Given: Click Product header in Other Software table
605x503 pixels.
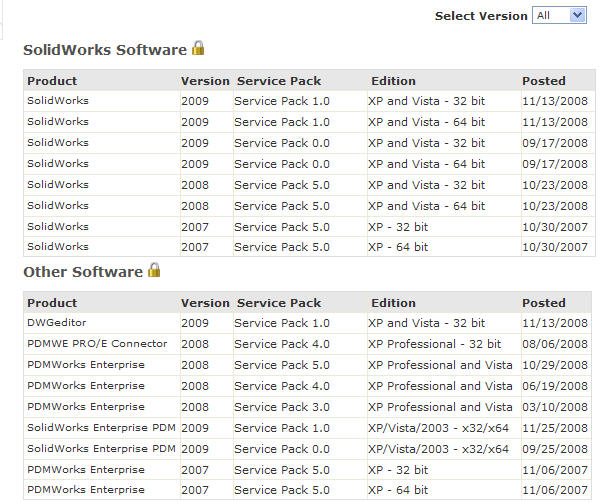Looking at the screenshot, I should click(x=52, y=303).
